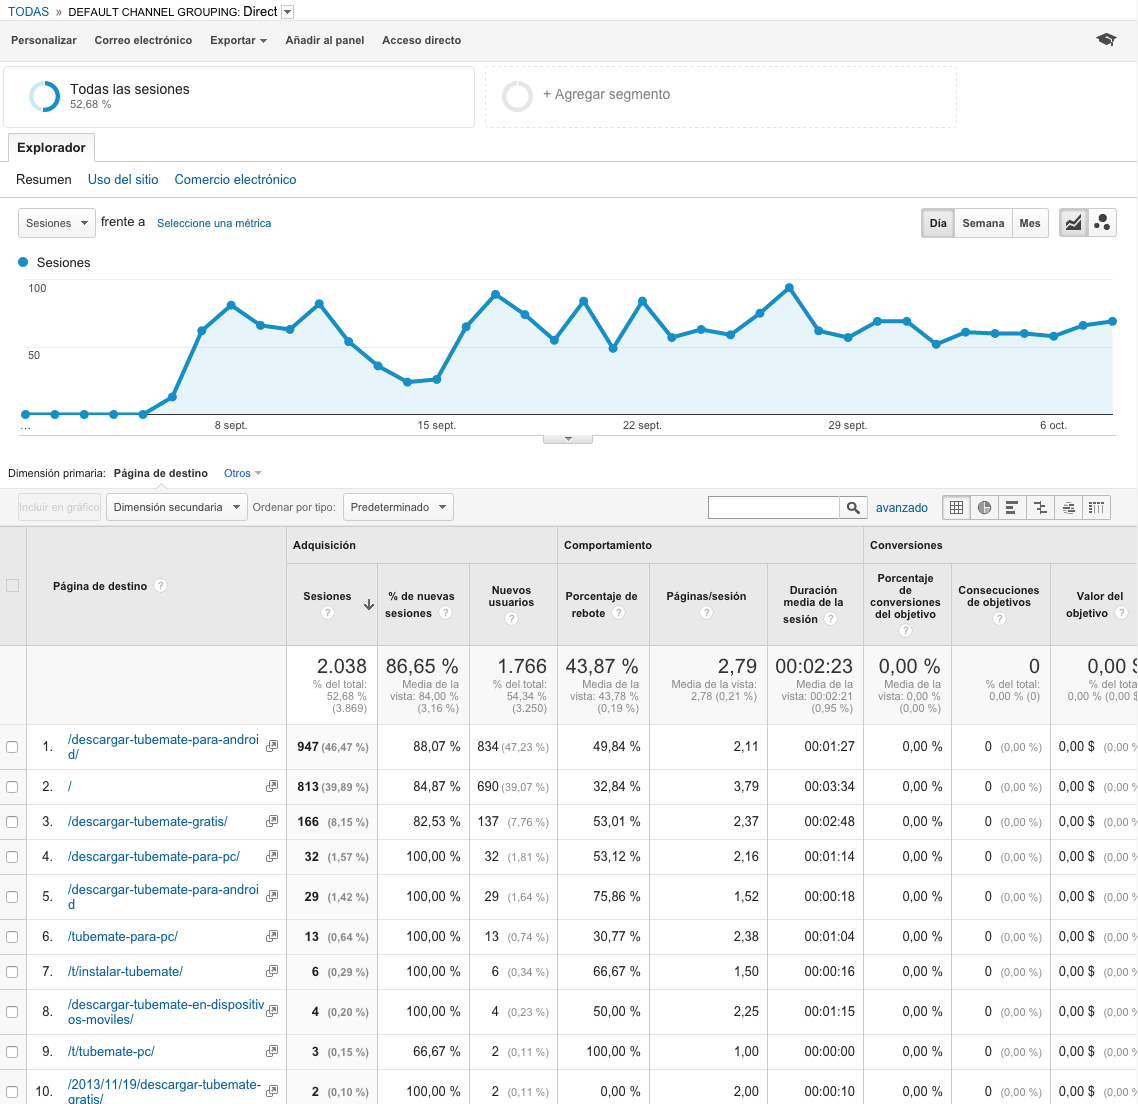Open /descargar-tubemate-gratis/ external link icon
The height and width of the screenshot is (1104, 1138).
[272, 821]
